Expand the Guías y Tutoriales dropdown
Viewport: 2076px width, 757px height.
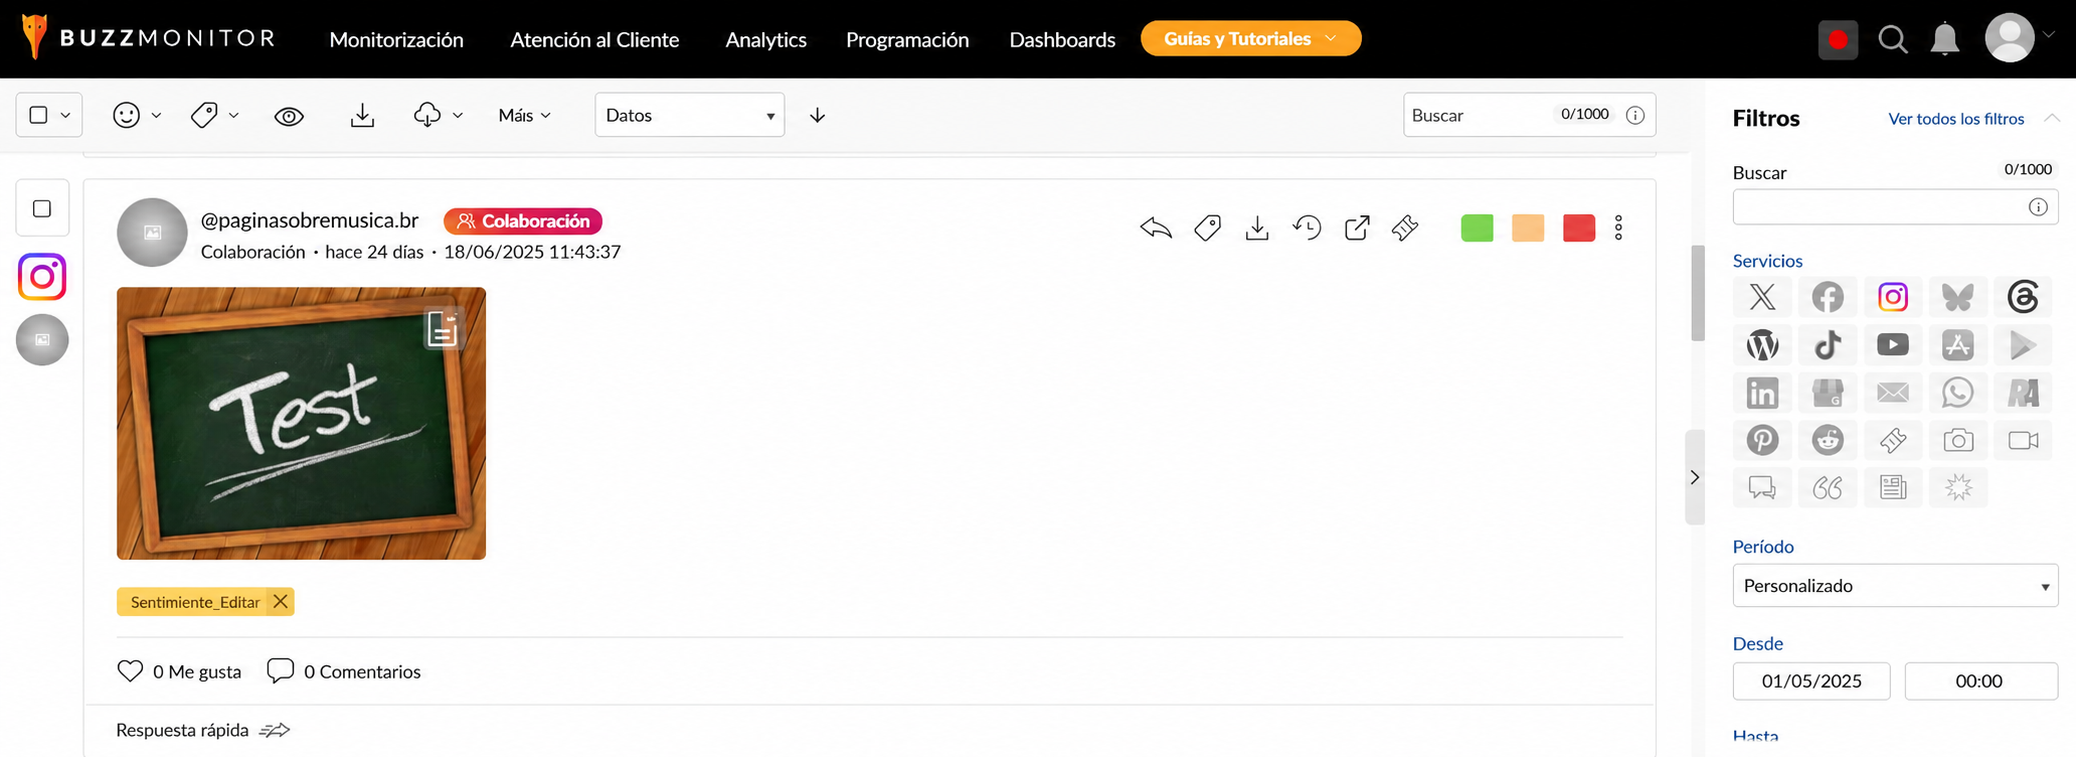coord(1250,38)
